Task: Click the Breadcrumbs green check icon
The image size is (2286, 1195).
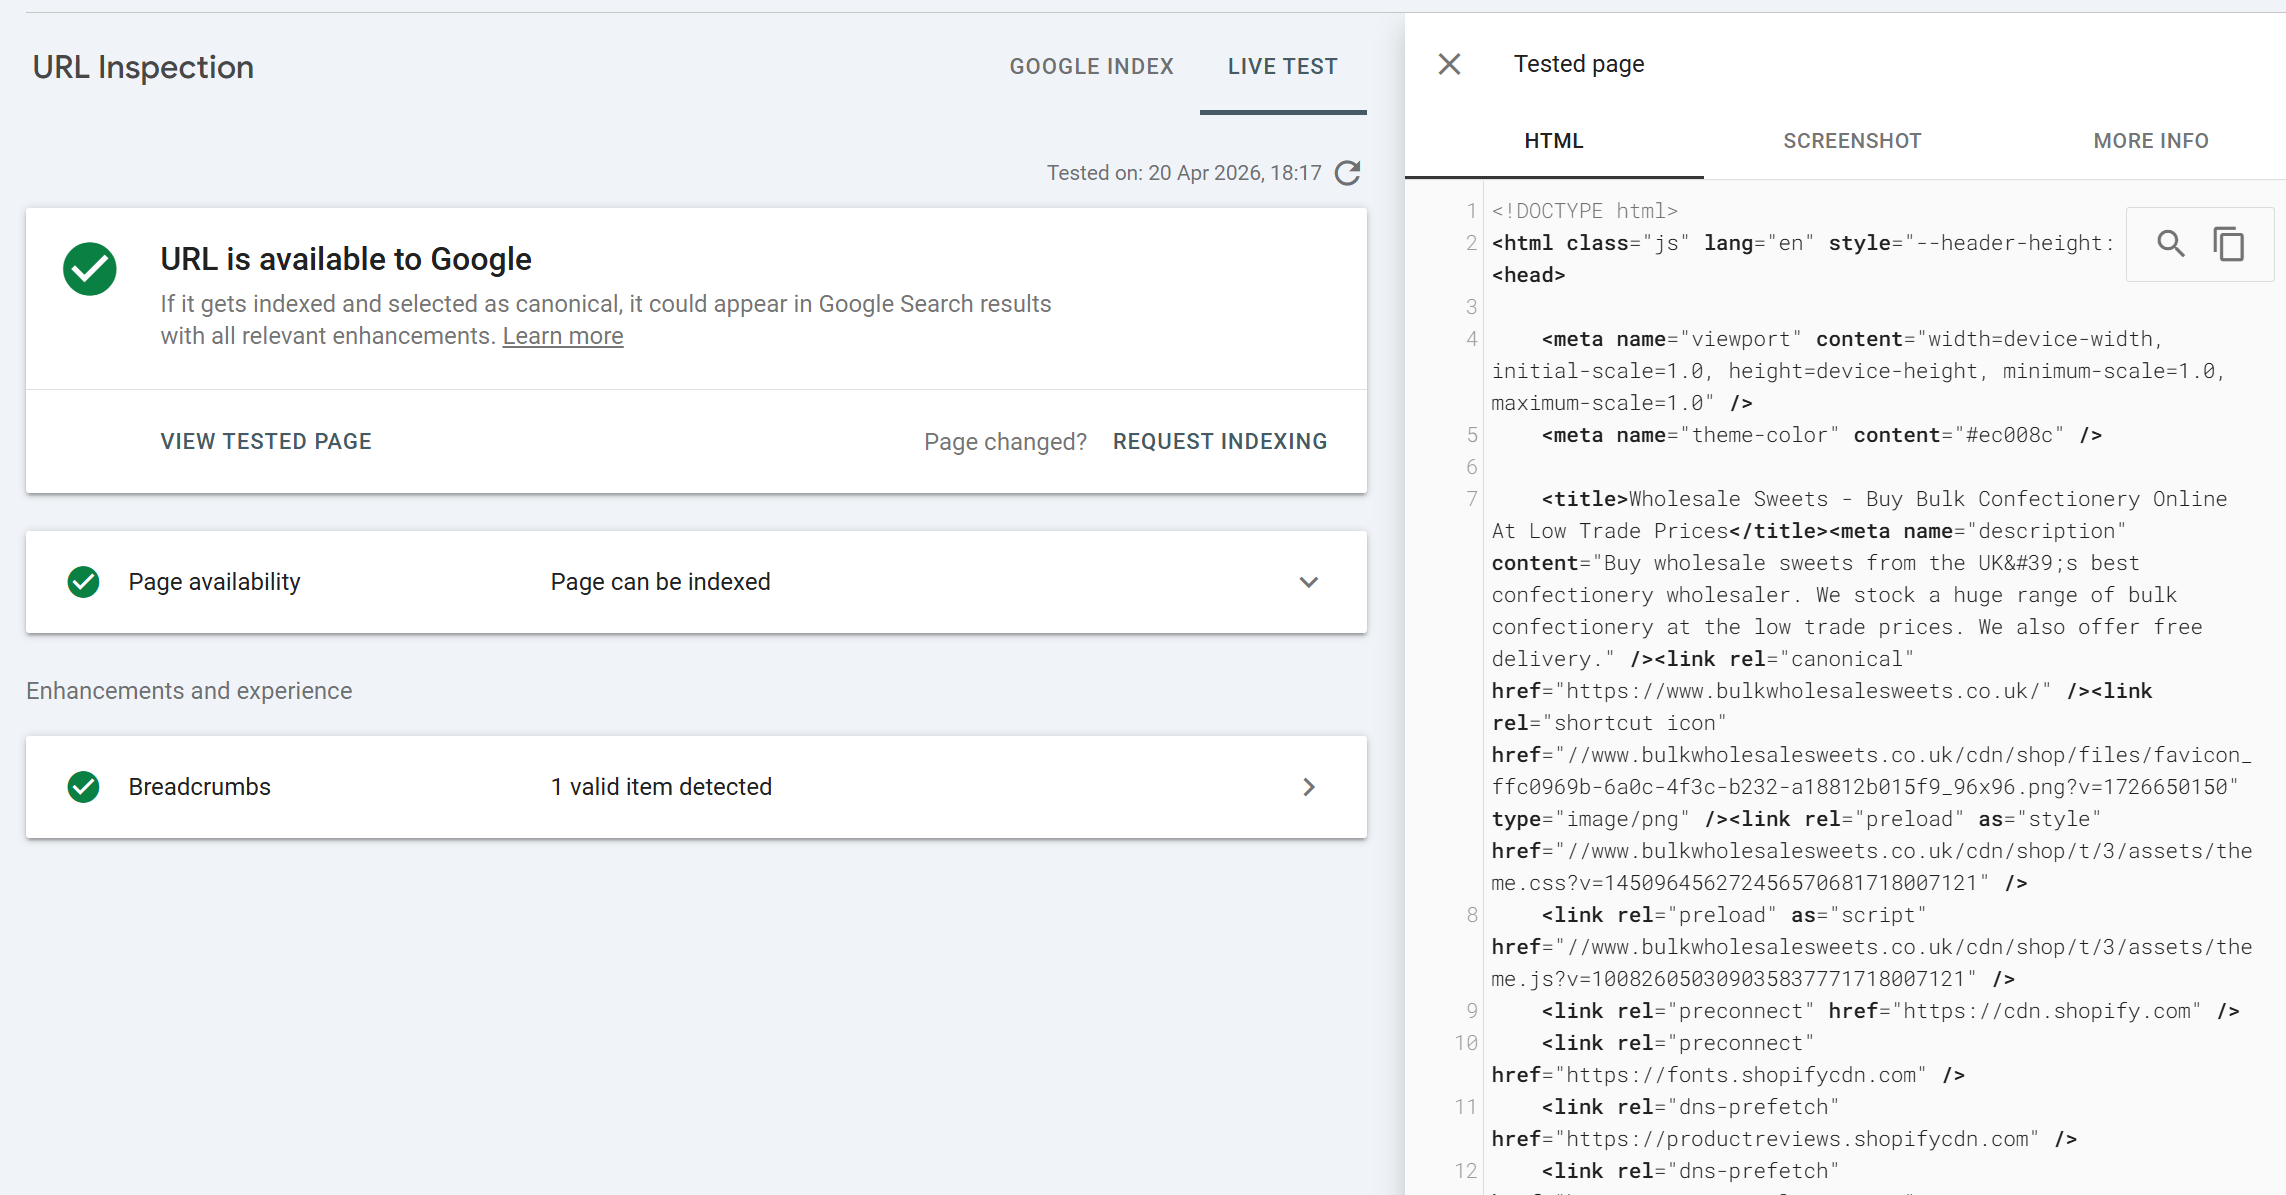Action: (84, 787)
